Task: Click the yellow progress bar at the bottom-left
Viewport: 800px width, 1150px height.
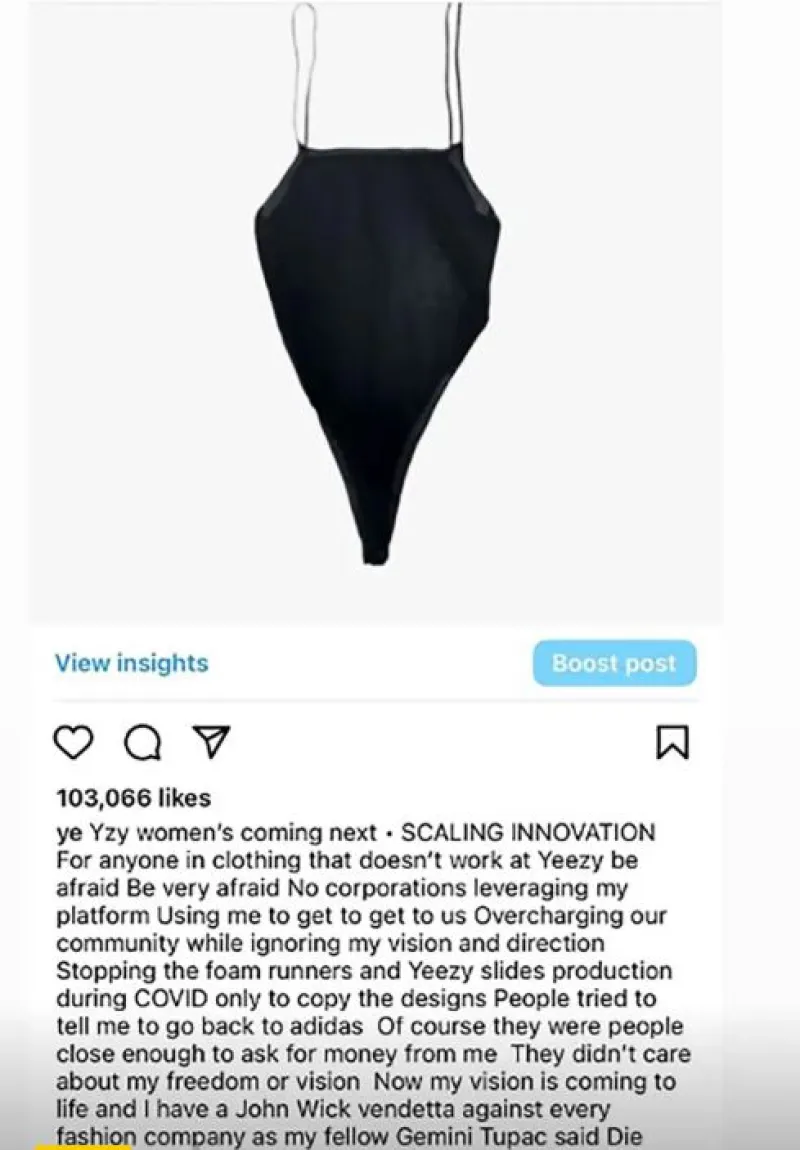Action: pyautogui.click(x=83, y=1146)
